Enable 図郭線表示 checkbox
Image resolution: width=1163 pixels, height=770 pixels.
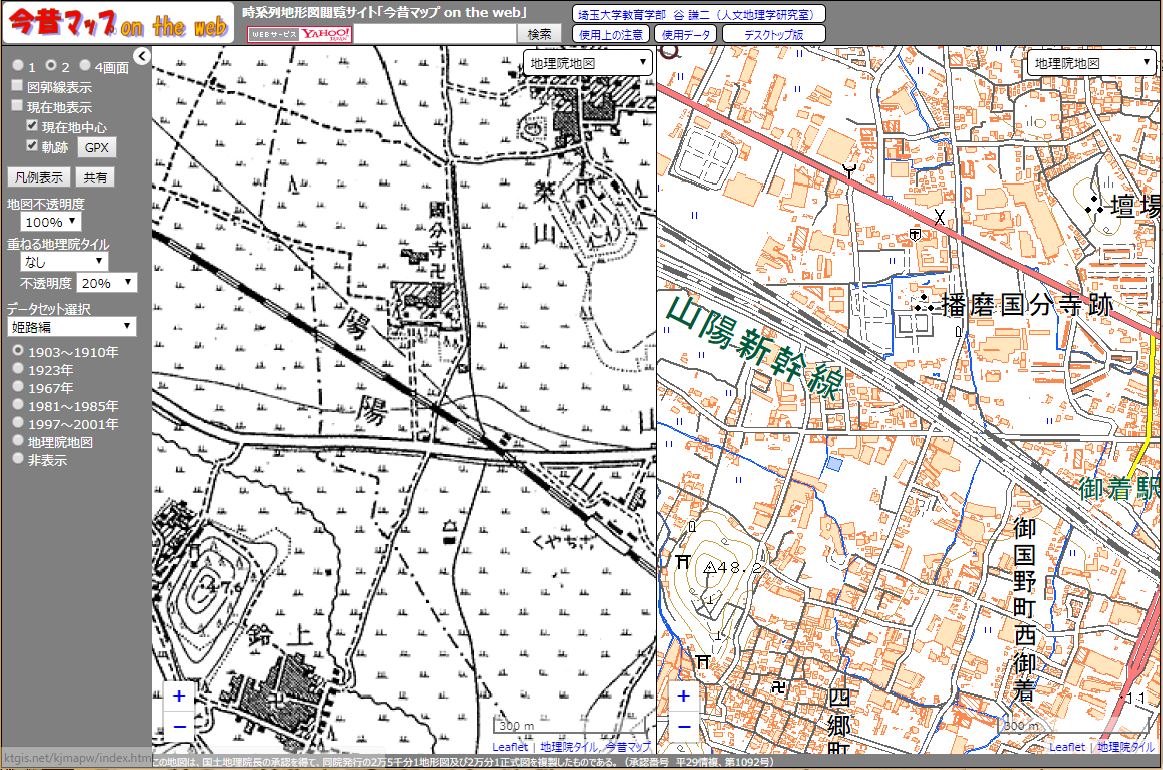(17, 85)
